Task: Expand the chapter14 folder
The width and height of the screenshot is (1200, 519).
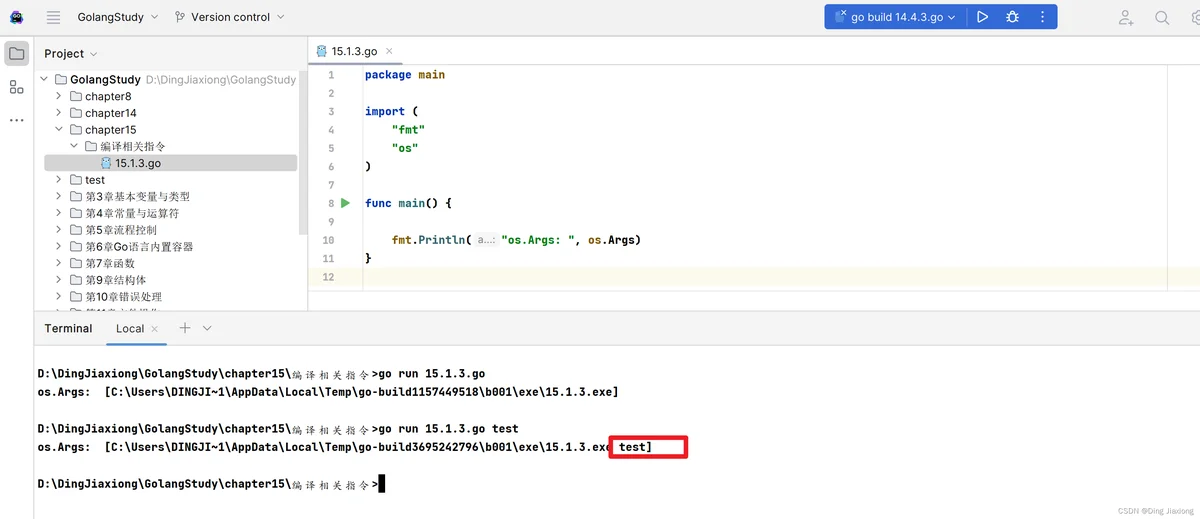Action: click(x=59, y=113)
